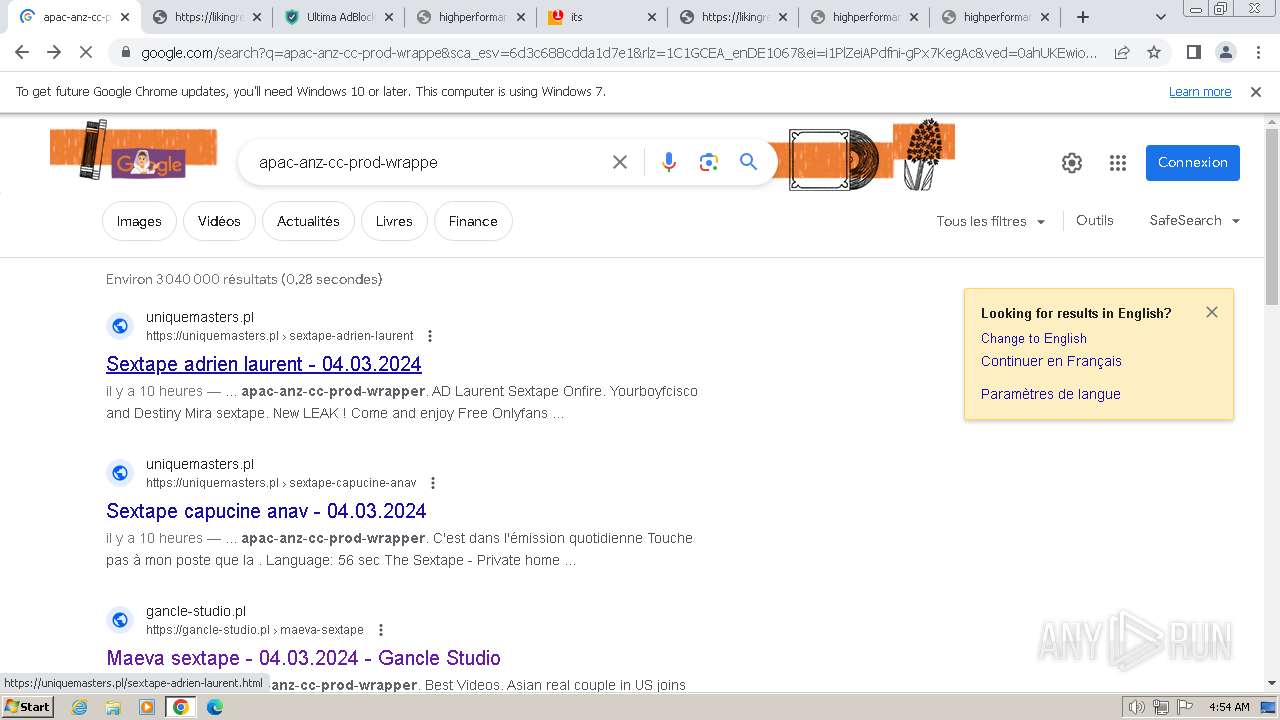Viewport: 1280px width, 720px height.
Task: Open the Google apps grid
Action: pos(1118,163)
